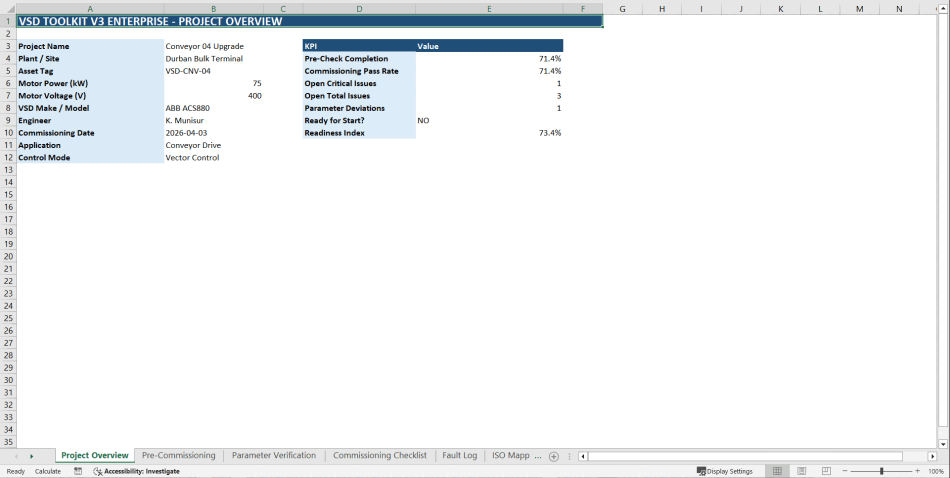Switch to Normal view layout
This screenshot has height=478, width=950.
[x=777, y=471]
